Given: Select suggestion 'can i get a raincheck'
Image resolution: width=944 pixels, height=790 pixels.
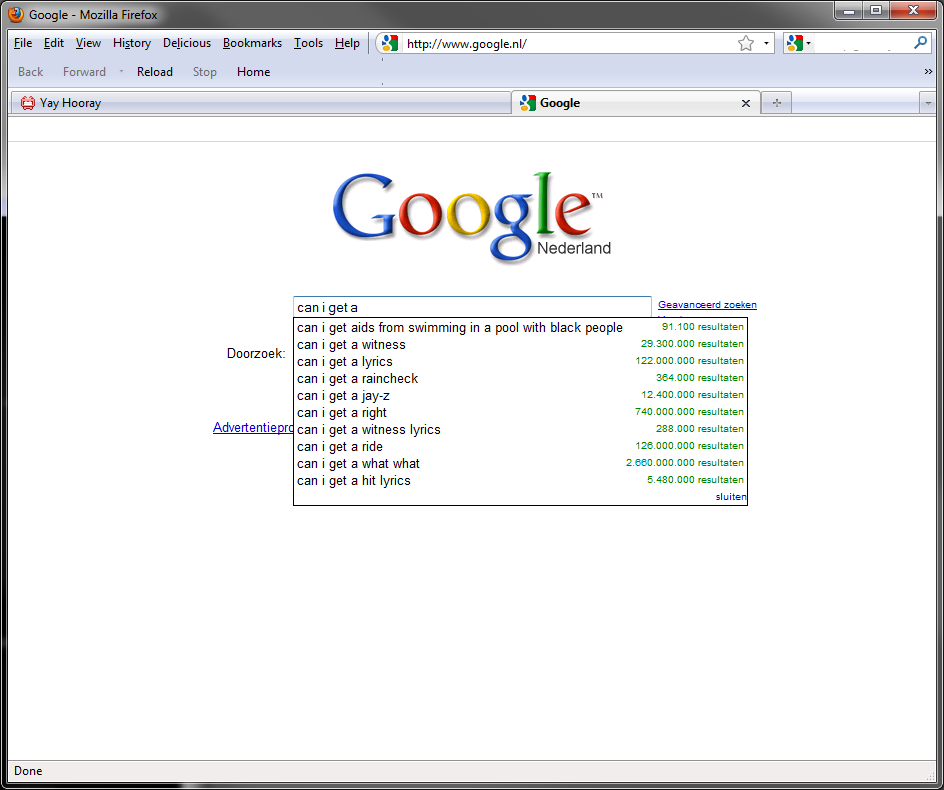Looking at the screenshot, I should click(520, 378).
